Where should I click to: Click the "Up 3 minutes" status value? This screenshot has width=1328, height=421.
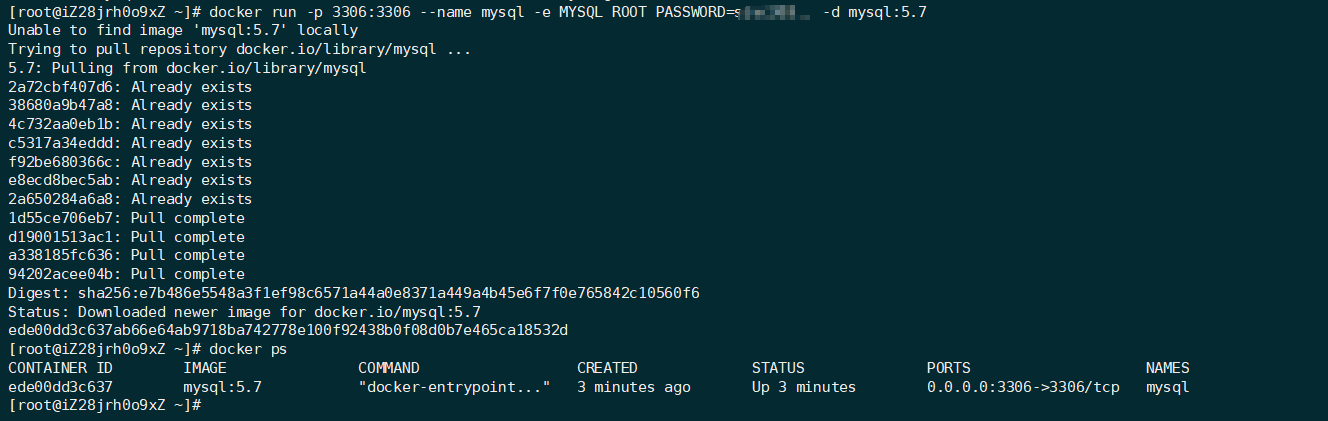click(804, 387)
